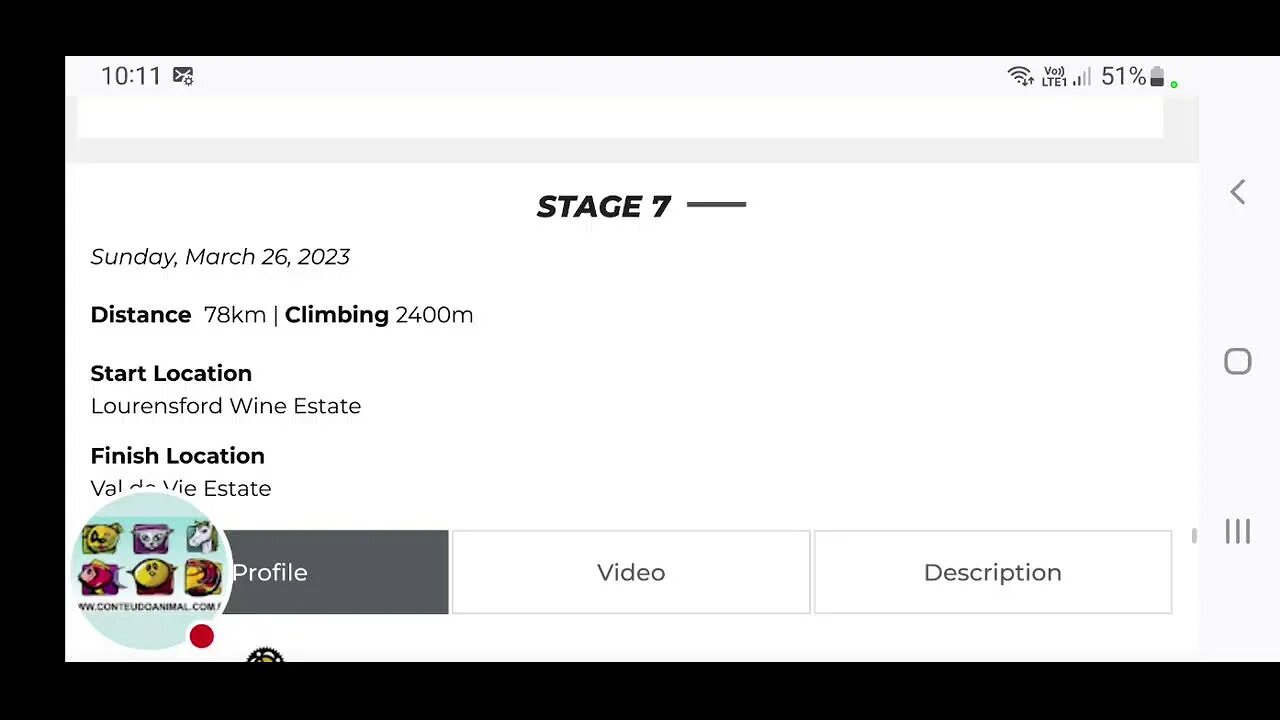The width and height of the screenshot is (1280, 720).
Task: Open the Video tab
Action: (x=631, y=572)
